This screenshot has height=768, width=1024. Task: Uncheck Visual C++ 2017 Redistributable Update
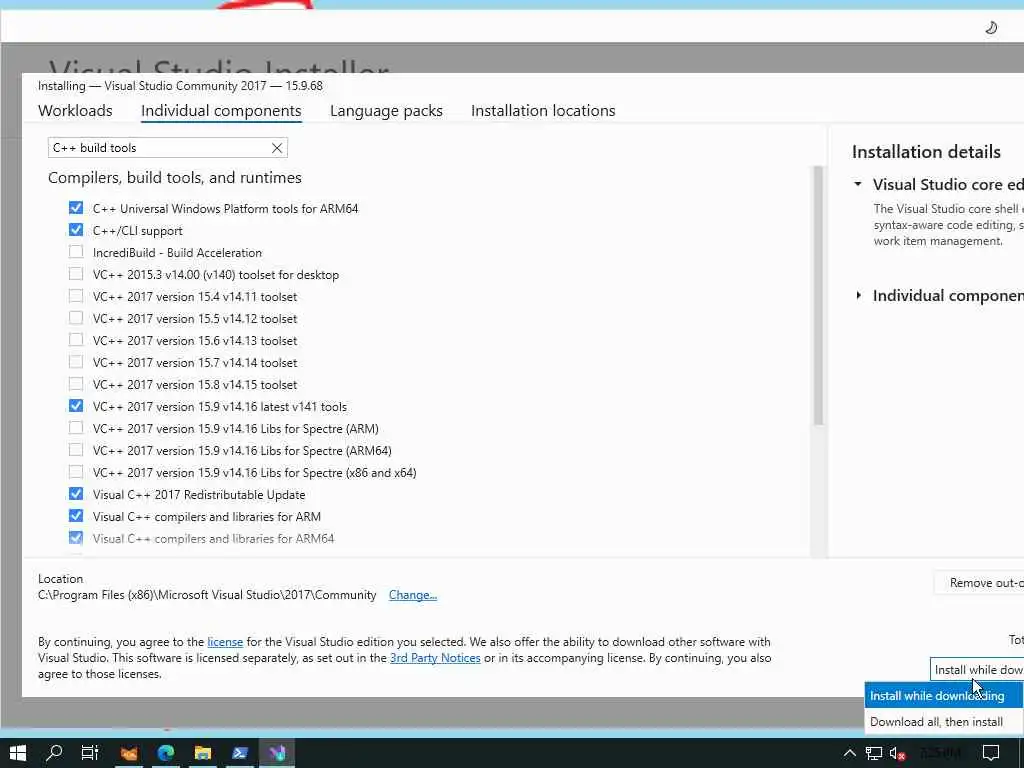click(x=76, y=494)
